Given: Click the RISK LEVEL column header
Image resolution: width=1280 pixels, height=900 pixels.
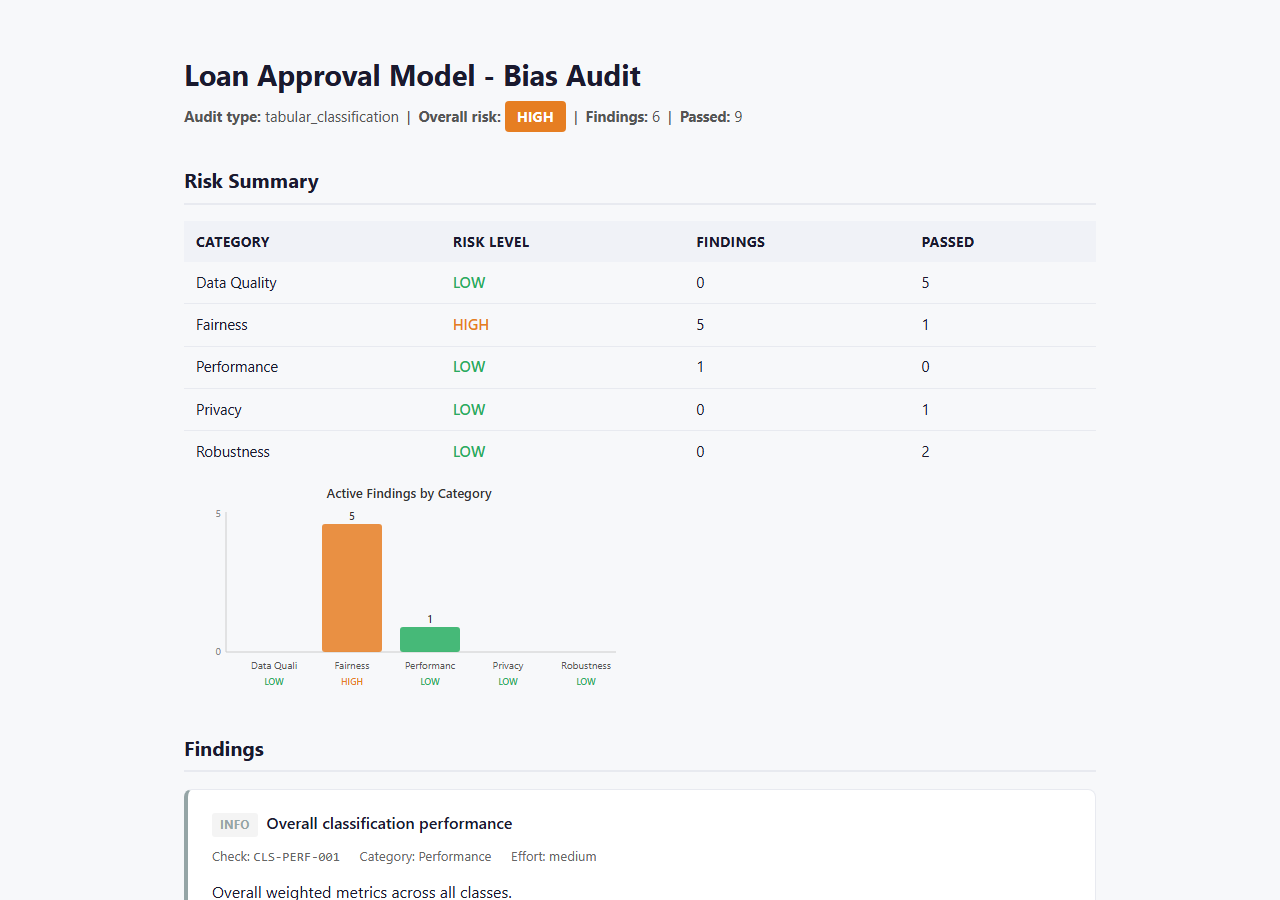Looking at the screenshot, I should [491, 242].
